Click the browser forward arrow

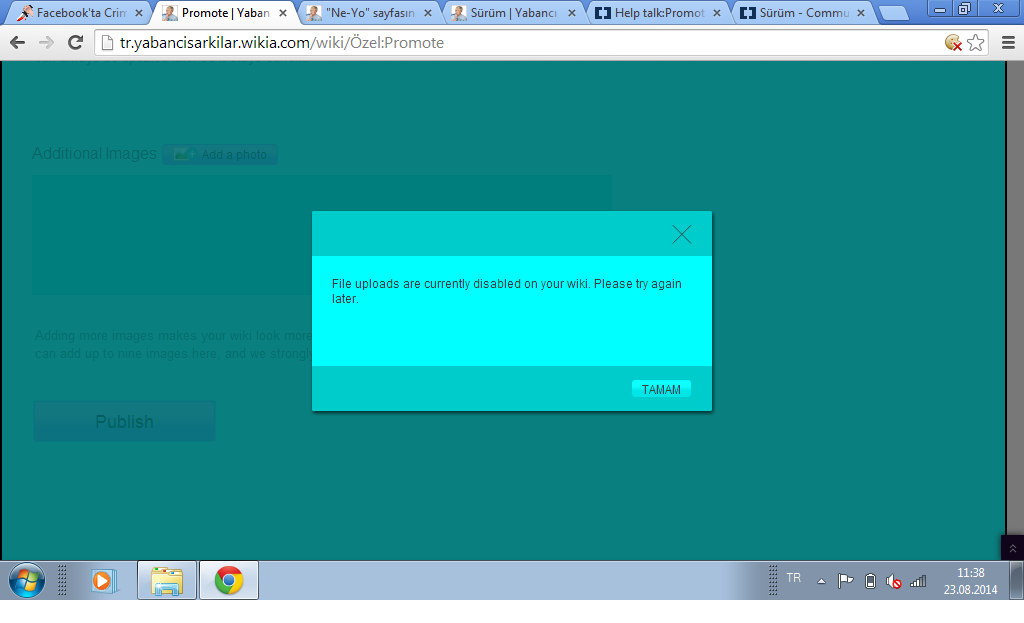click(46, 42)
